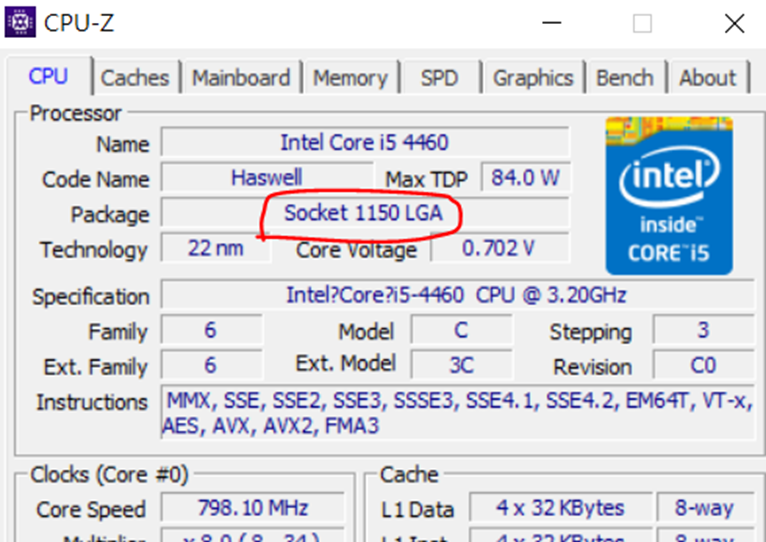This screenshot has width=766, height=542.
Task: Open the Mainboard tab
Action: click(x=241, y=78)
